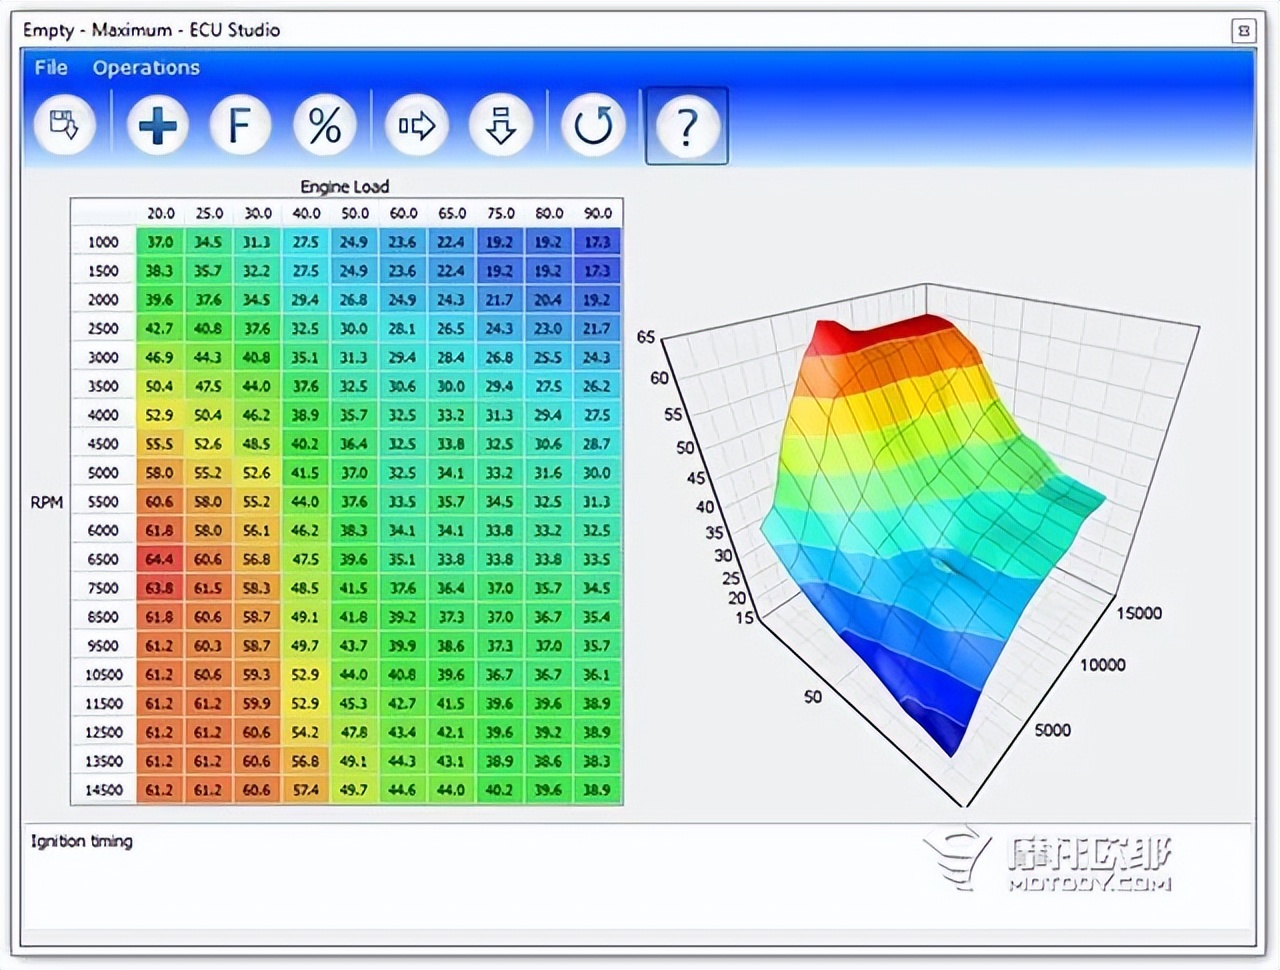This screenshot has height=970, width=1280.
Task: Click the percent adjustment icon
Action: (324, 126)
